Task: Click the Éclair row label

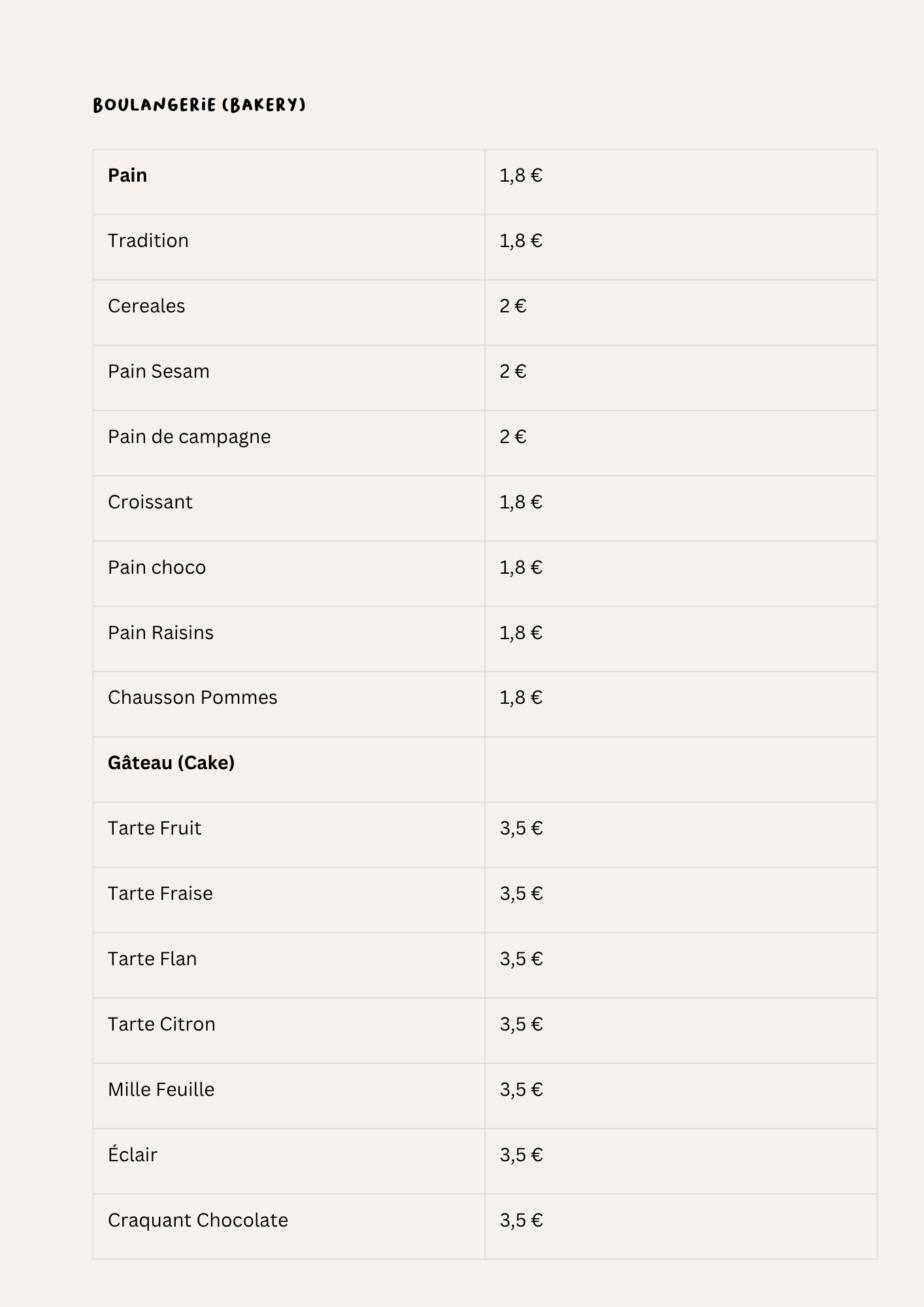Action: pyautogui.click(x=133, y=1155)
